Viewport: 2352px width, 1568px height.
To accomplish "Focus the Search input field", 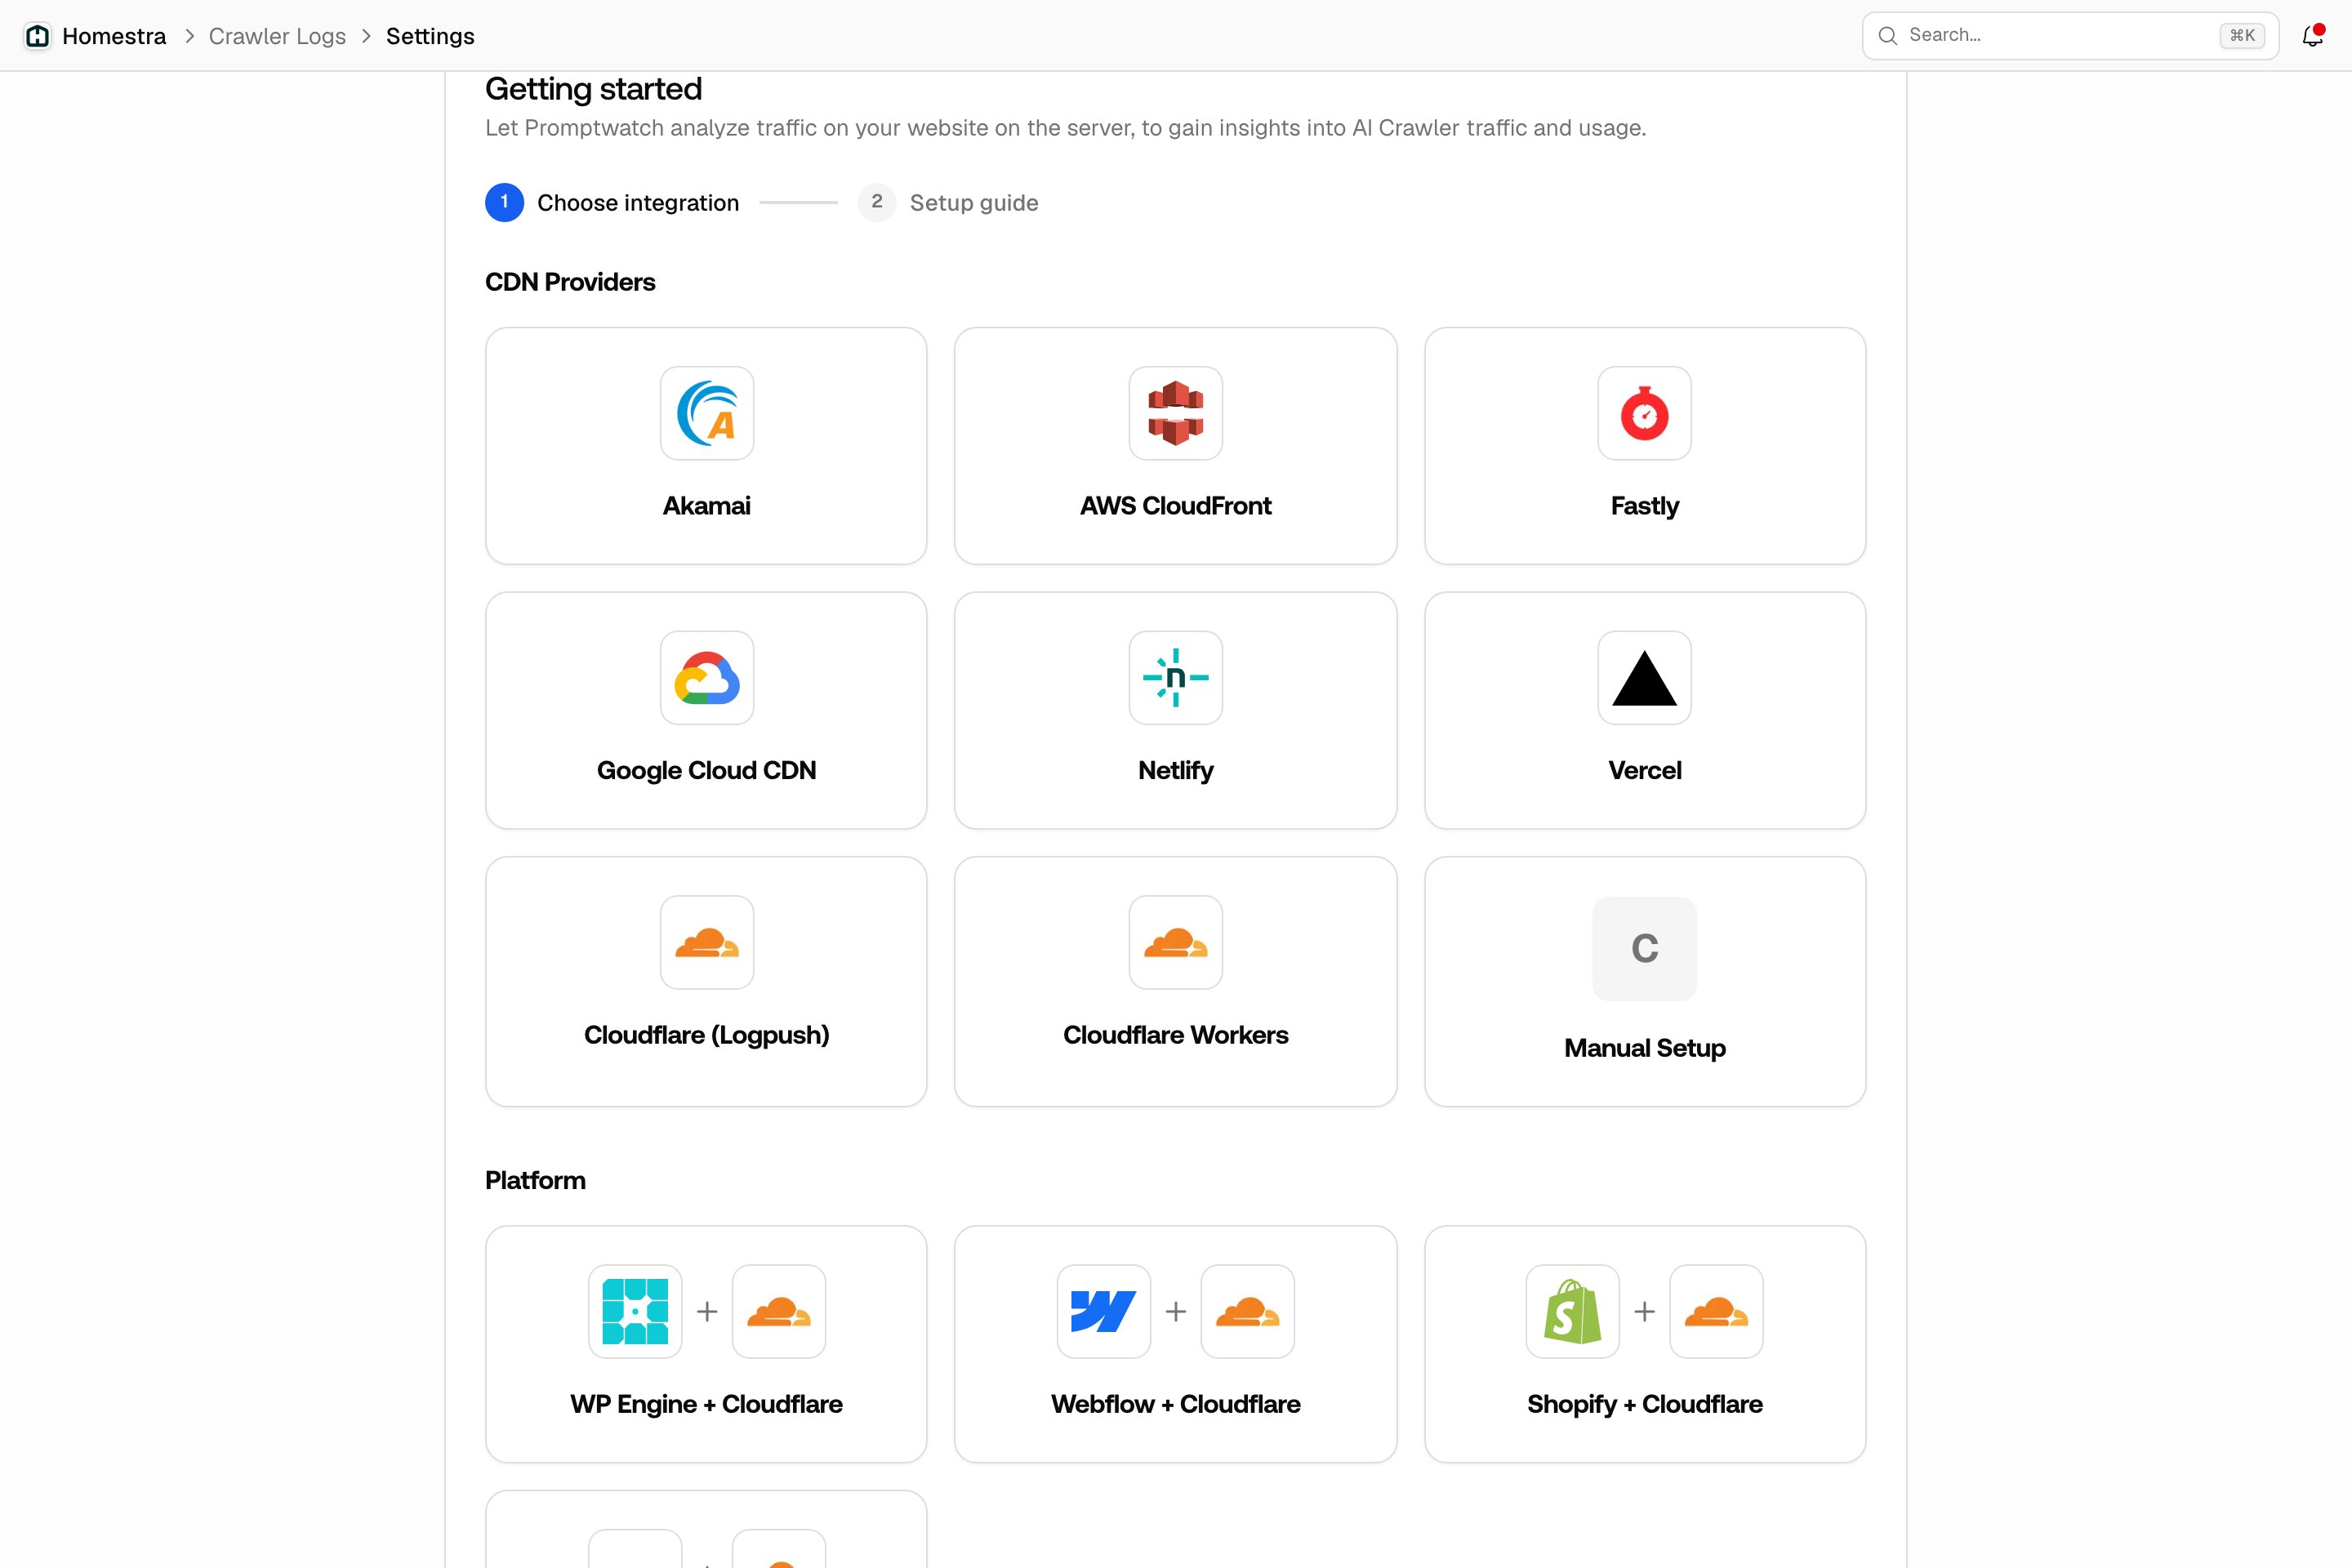I will click(x=2070, y=36).
